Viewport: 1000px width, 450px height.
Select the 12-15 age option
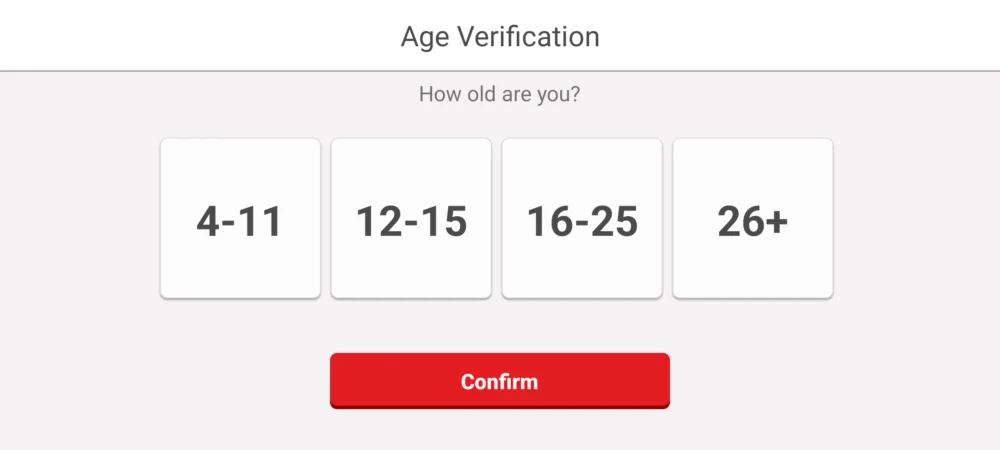coord(411,218)
